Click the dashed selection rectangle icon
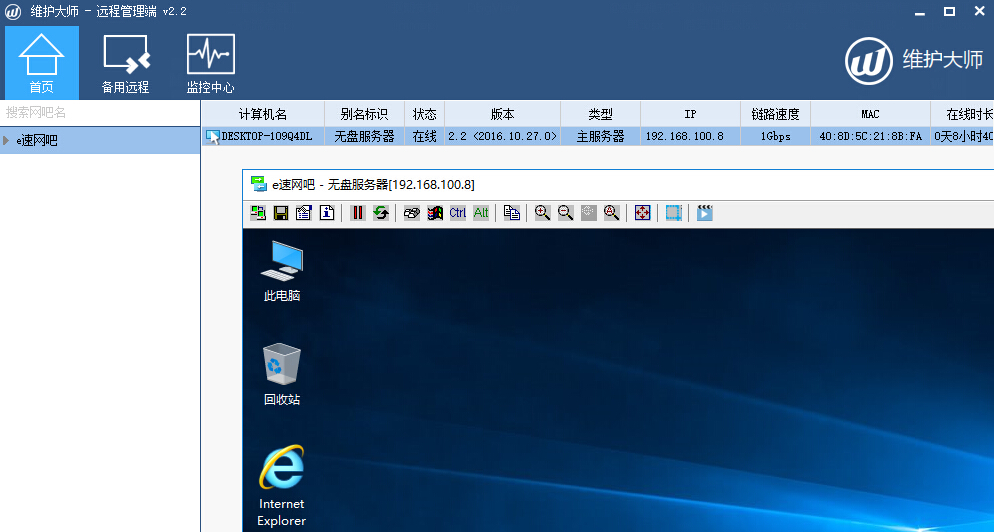Screen dimensions: 994x532 click(x=673, y=213)
